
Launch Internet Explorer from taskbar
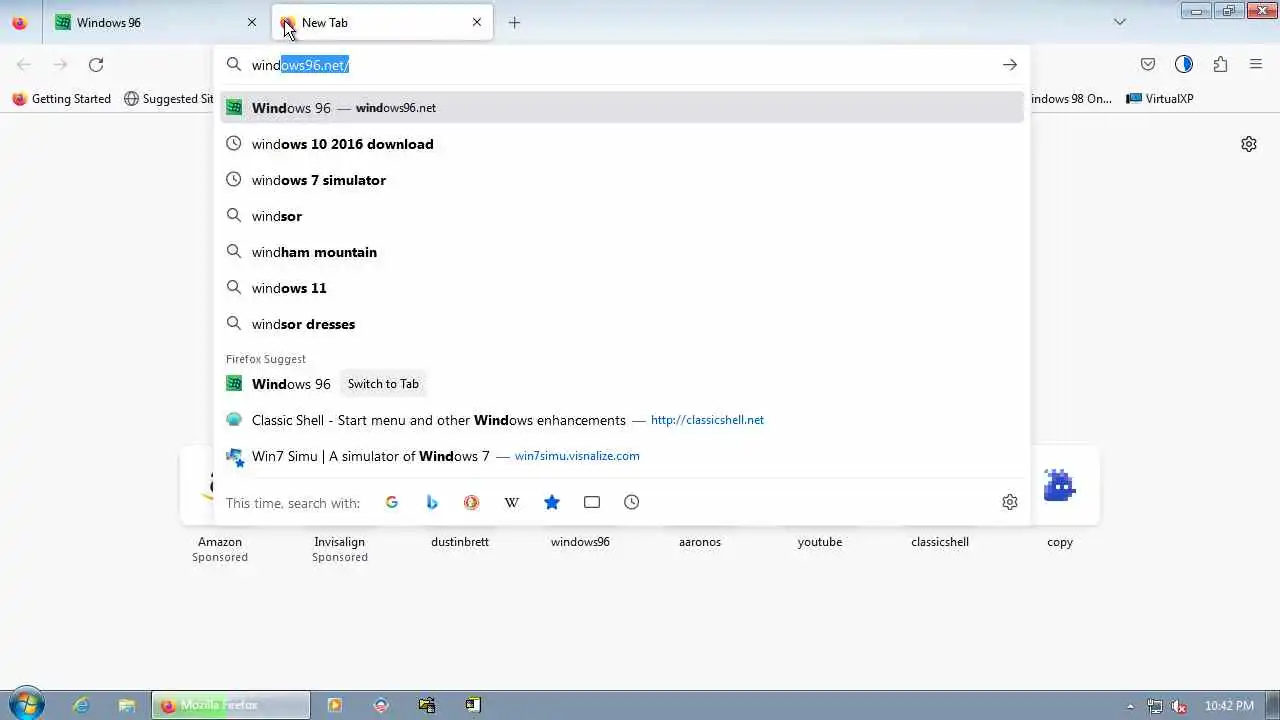(x=81, y=705)
